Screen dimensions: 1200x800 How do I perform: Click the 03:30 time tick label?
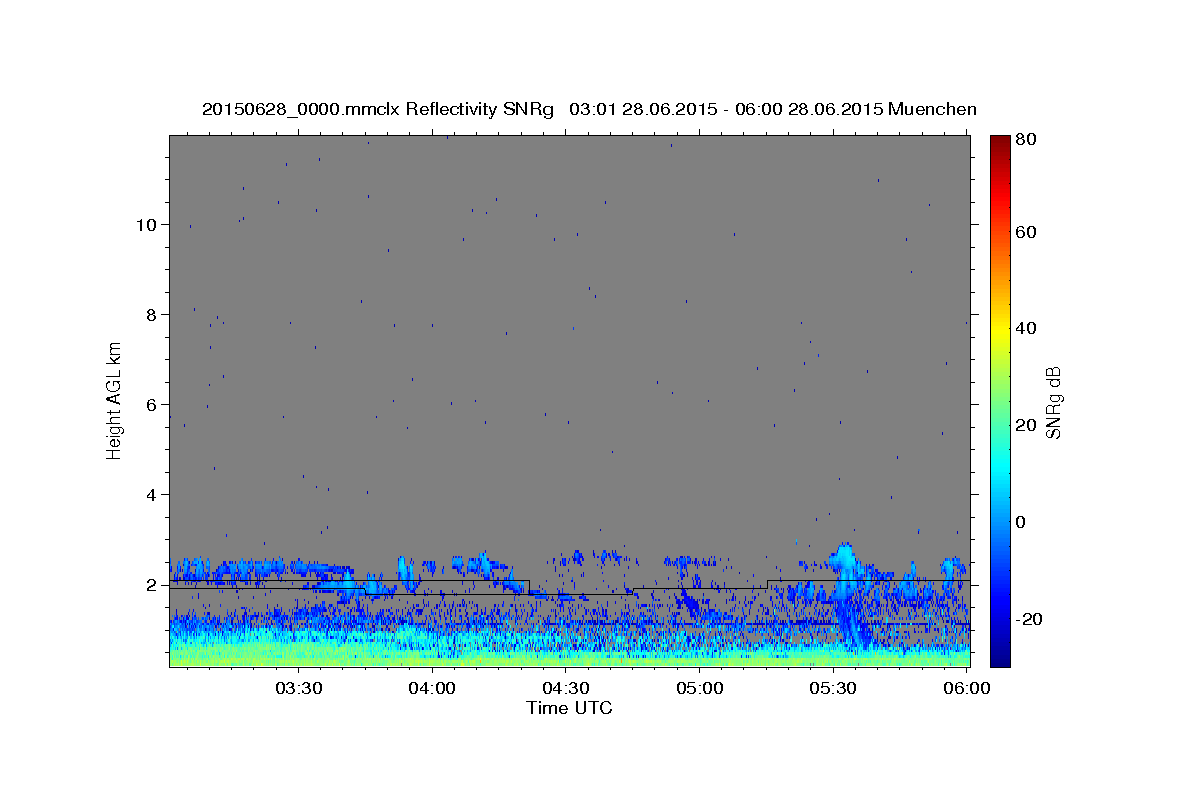click(x=298, y=689)
